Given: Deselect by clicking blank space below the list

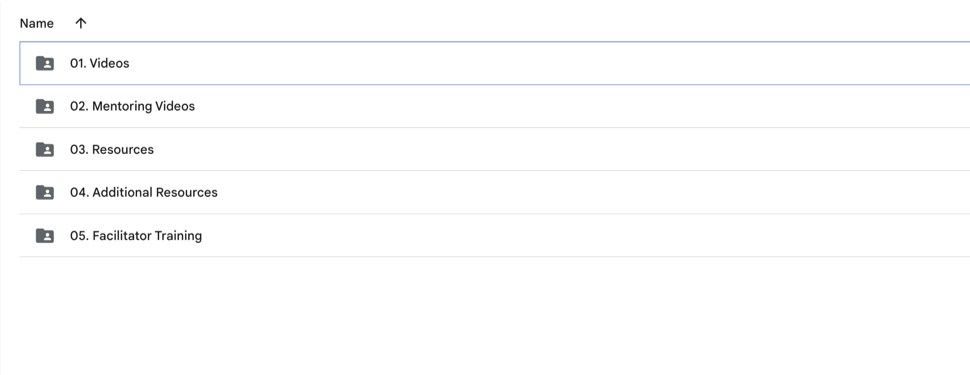Looking at the screenshot, I should click(485, 316).
